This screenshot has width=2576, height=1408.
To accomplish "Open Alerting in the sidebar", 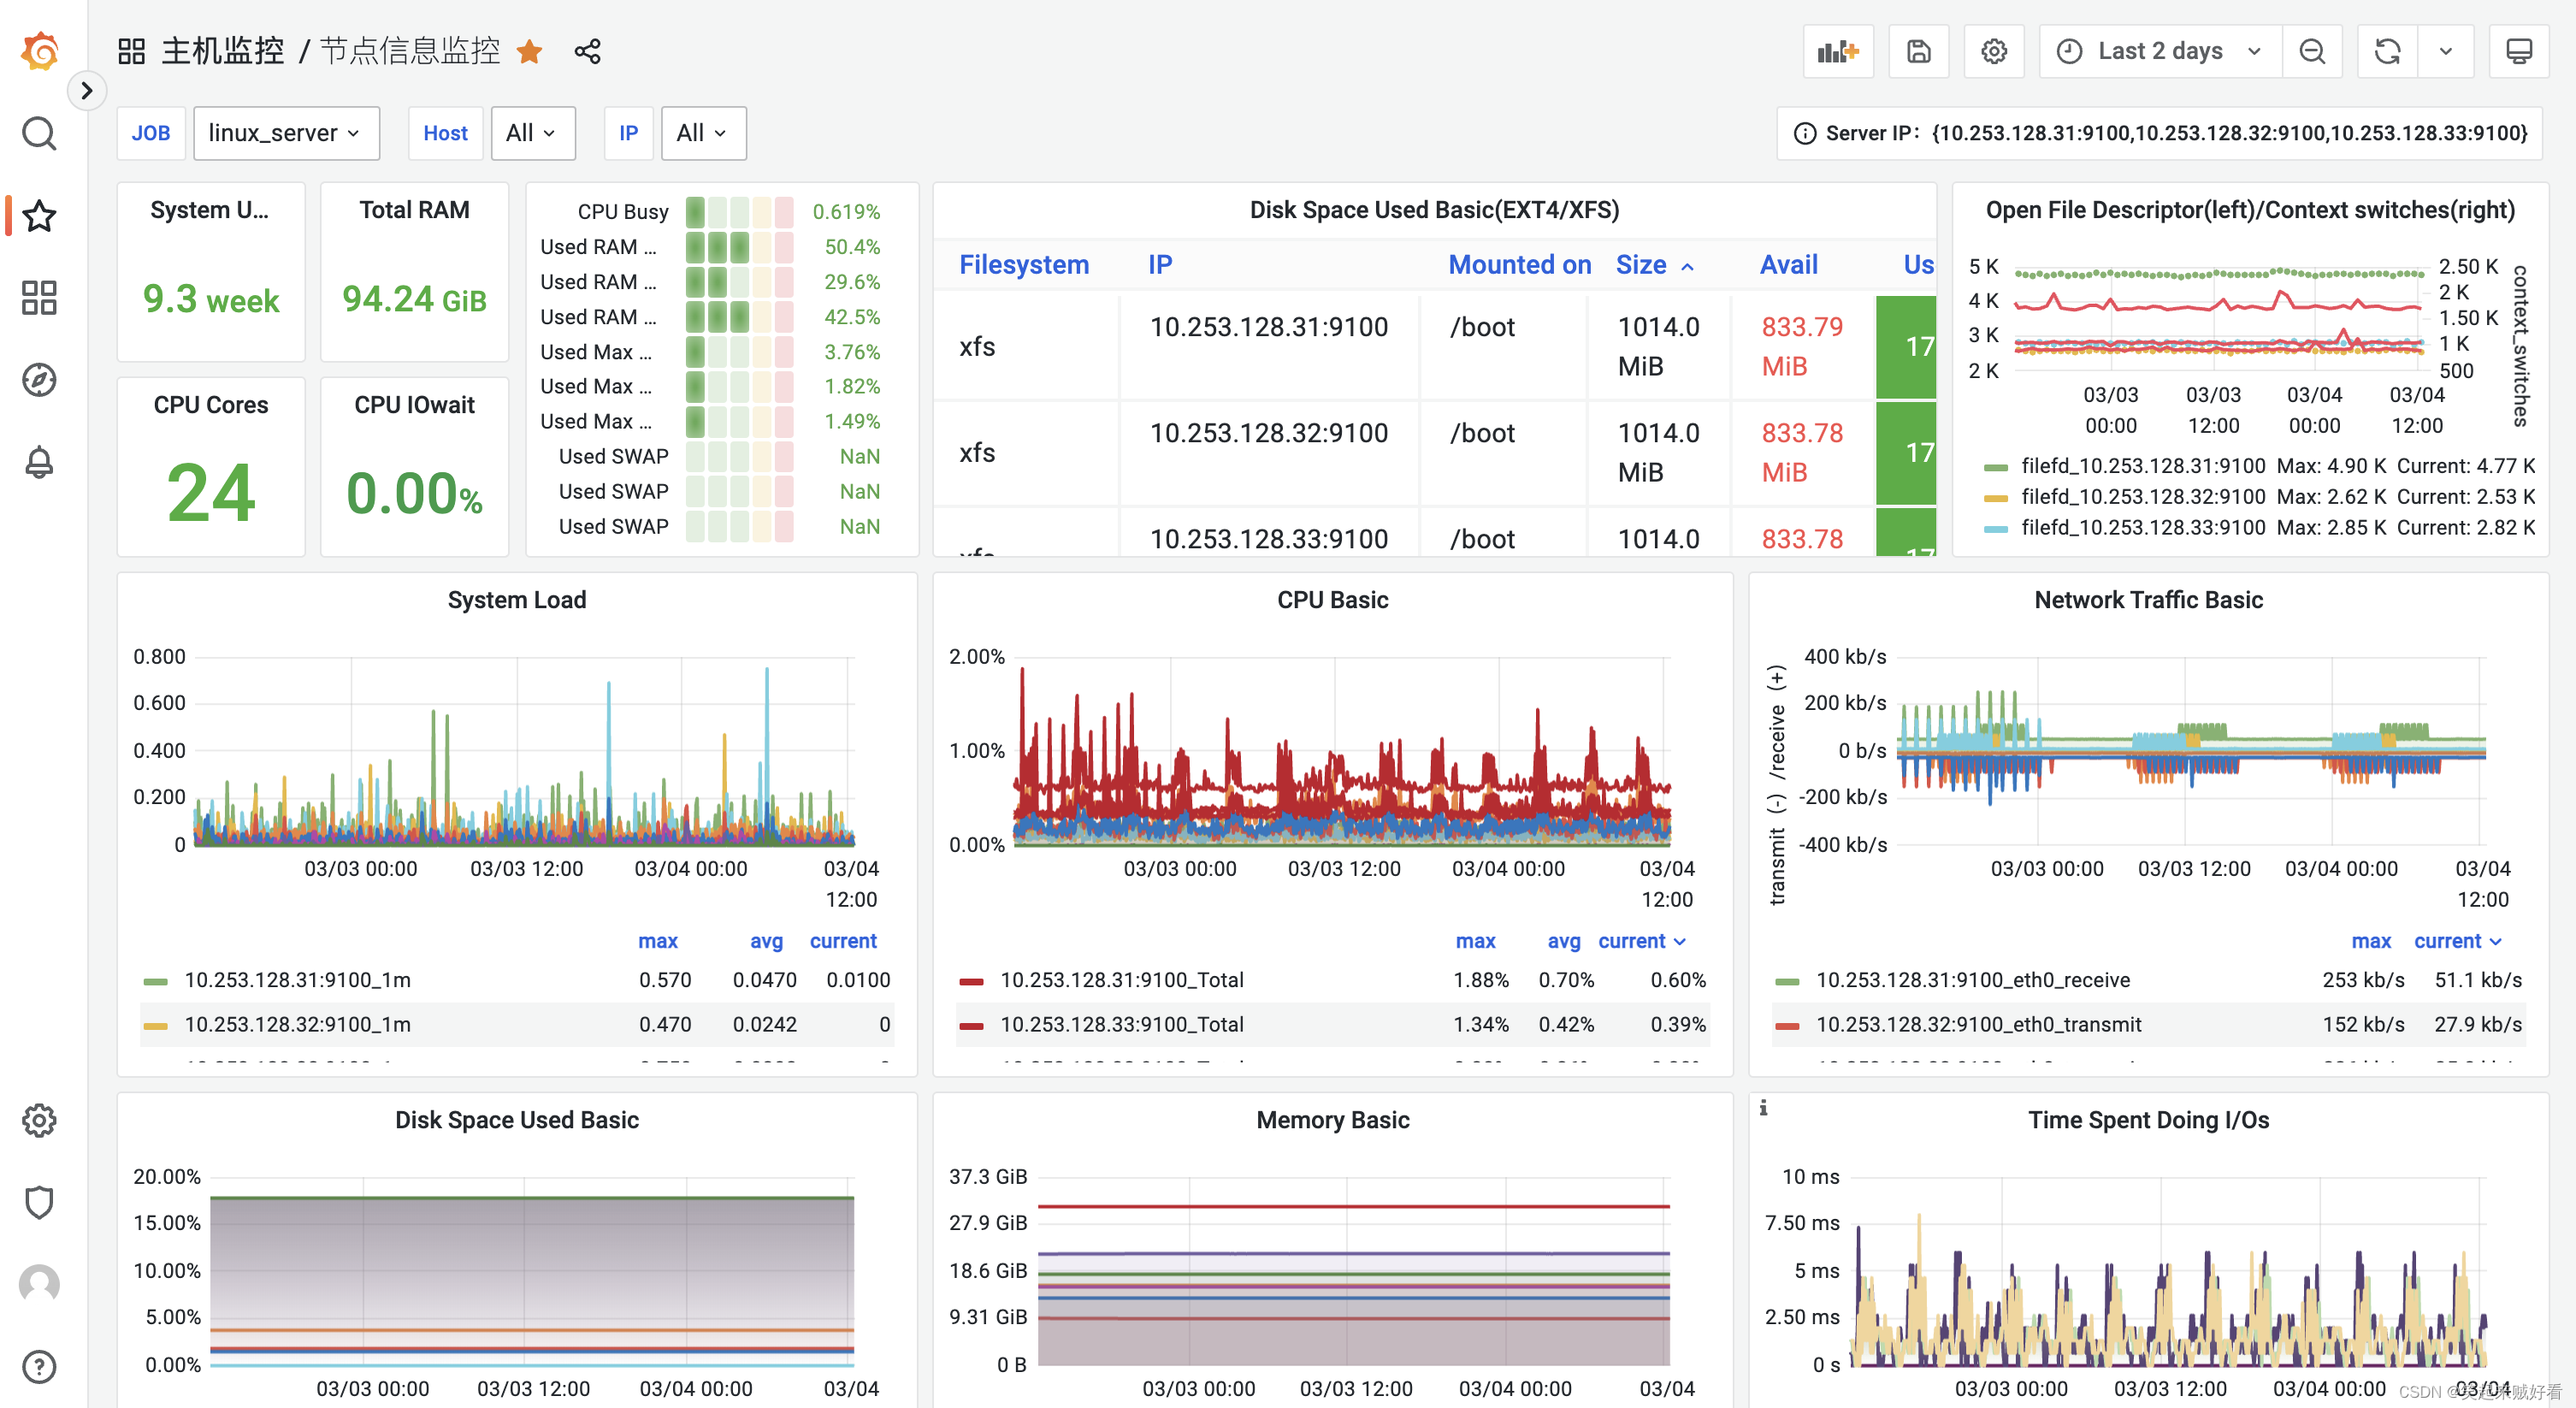I will (39, 462).
